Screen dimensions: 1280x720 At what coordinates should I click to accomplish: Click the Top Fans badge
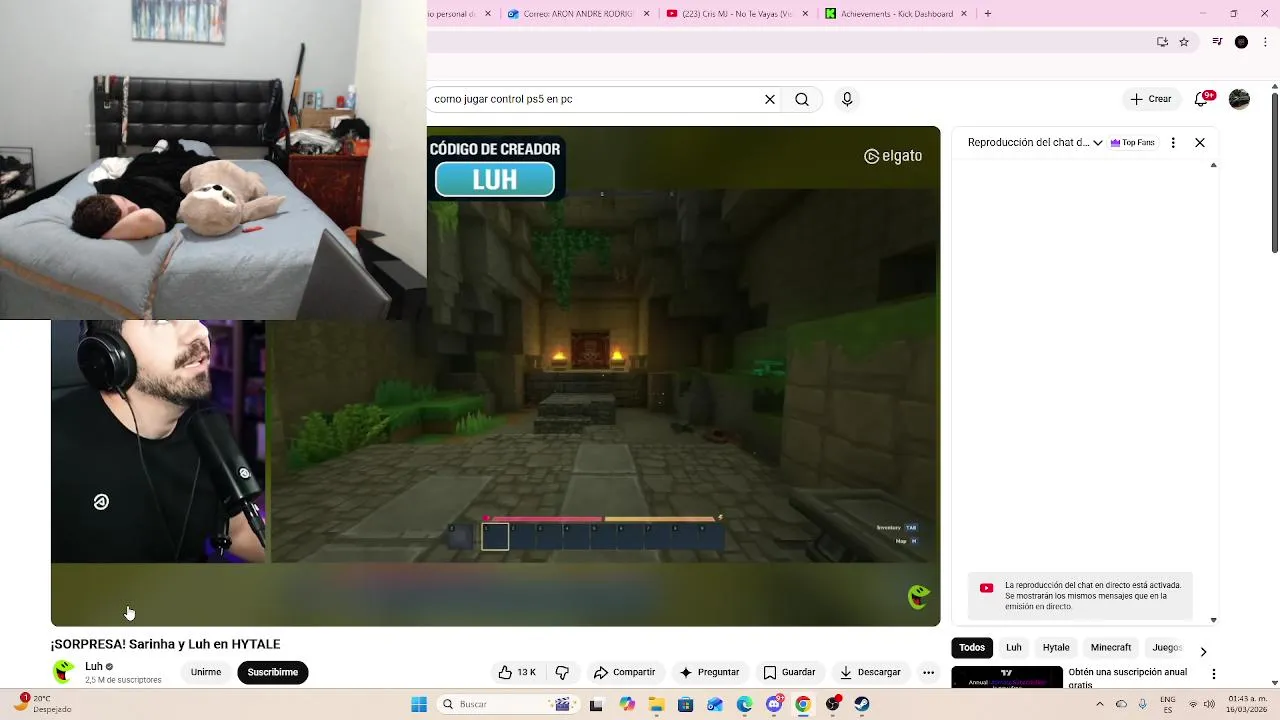tap(1132, 143)
